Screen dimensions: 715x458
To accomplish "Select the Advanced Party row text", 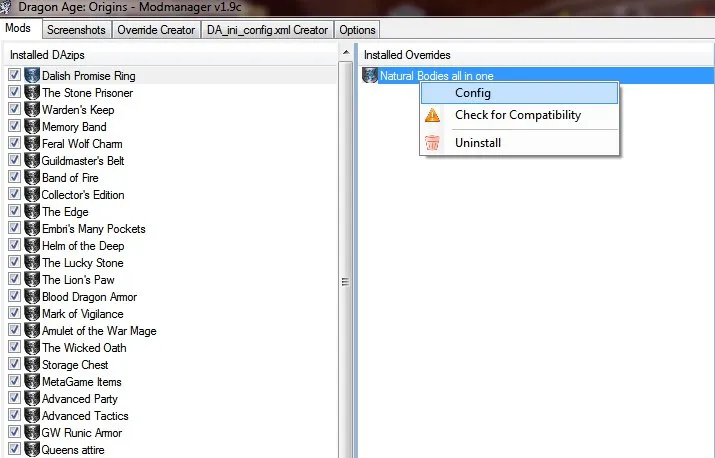I will [x=80, y=399].
